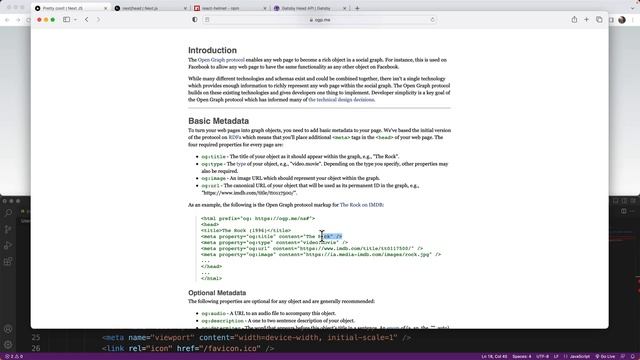Open the Safari sidebar dropdown arrow

(75, 20)
